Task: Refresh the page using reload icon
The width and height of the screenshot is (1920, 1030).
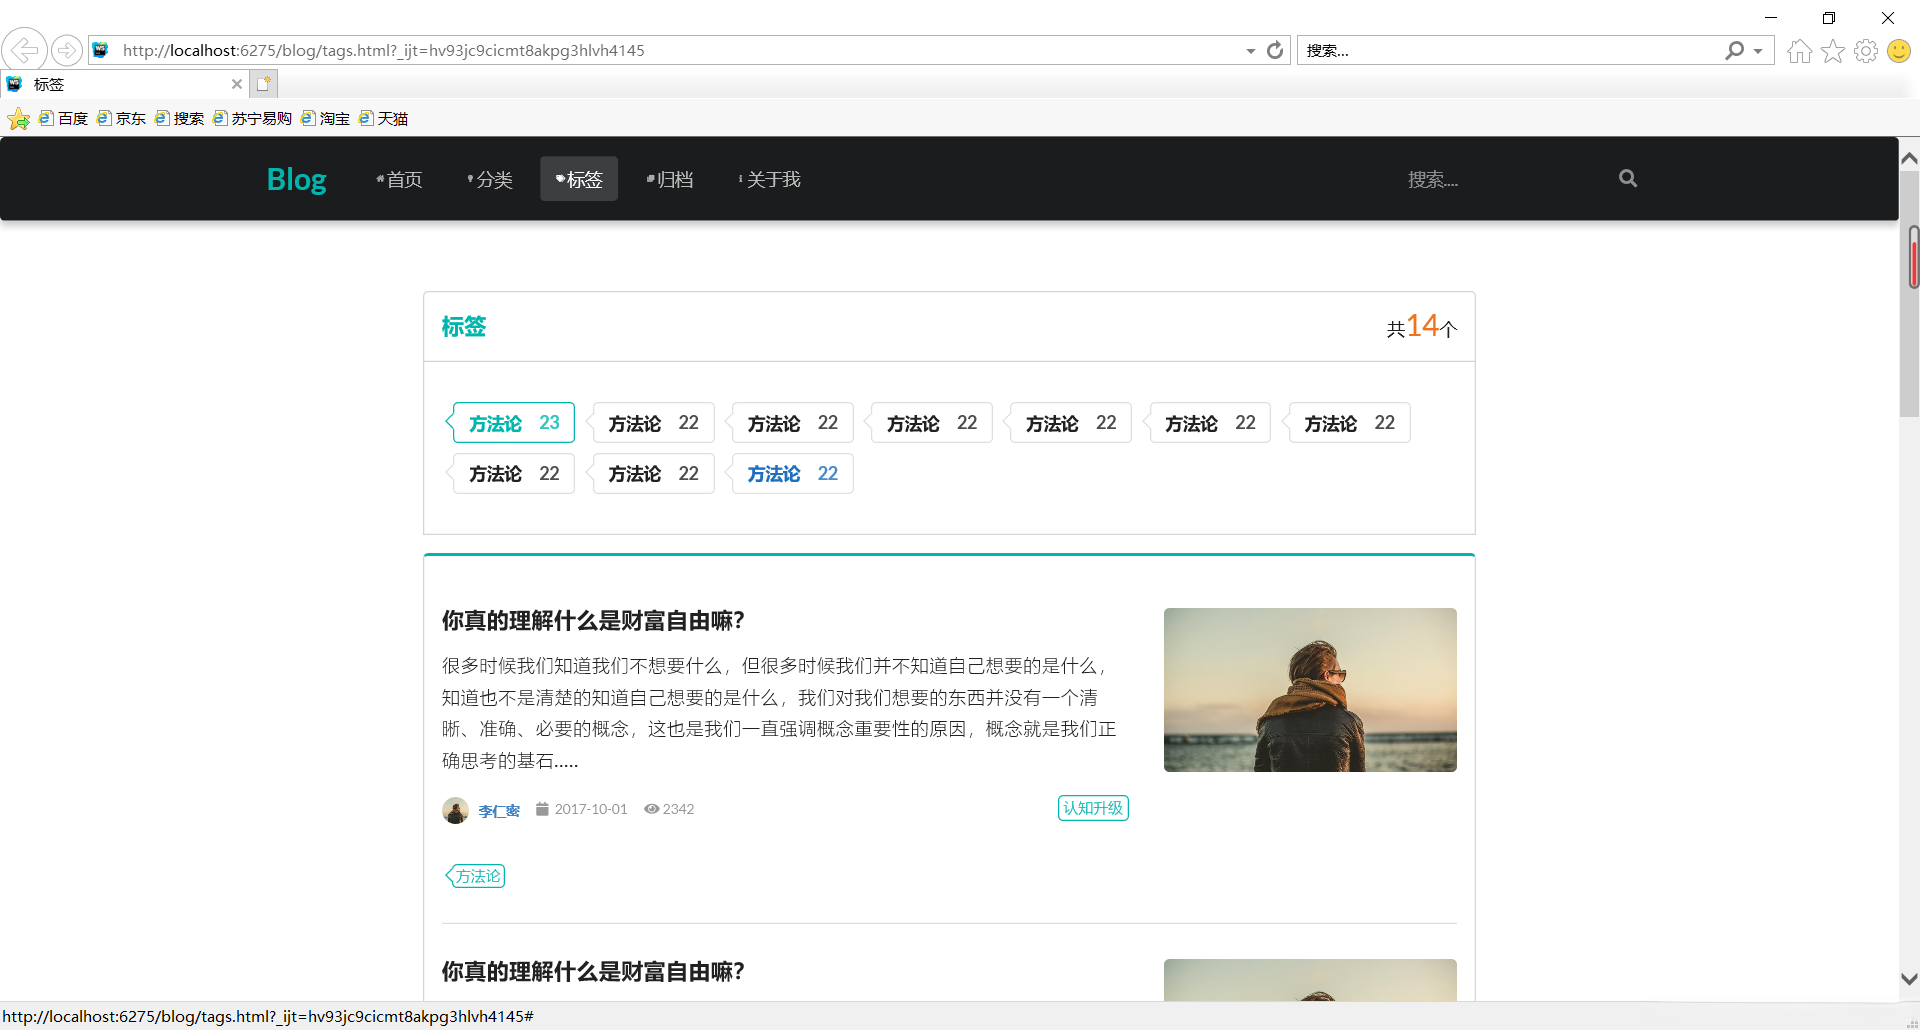Action: (x=1275, y=50)
